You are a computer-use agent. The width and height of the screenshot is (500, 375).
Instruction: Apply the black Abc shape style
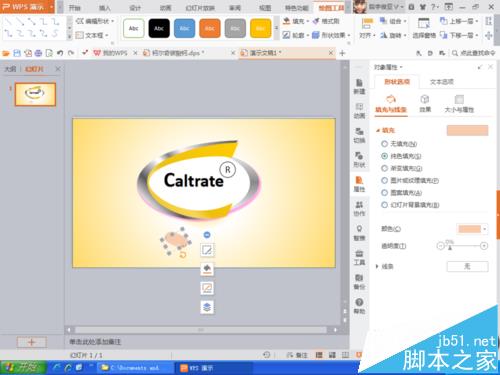point(159,28)
